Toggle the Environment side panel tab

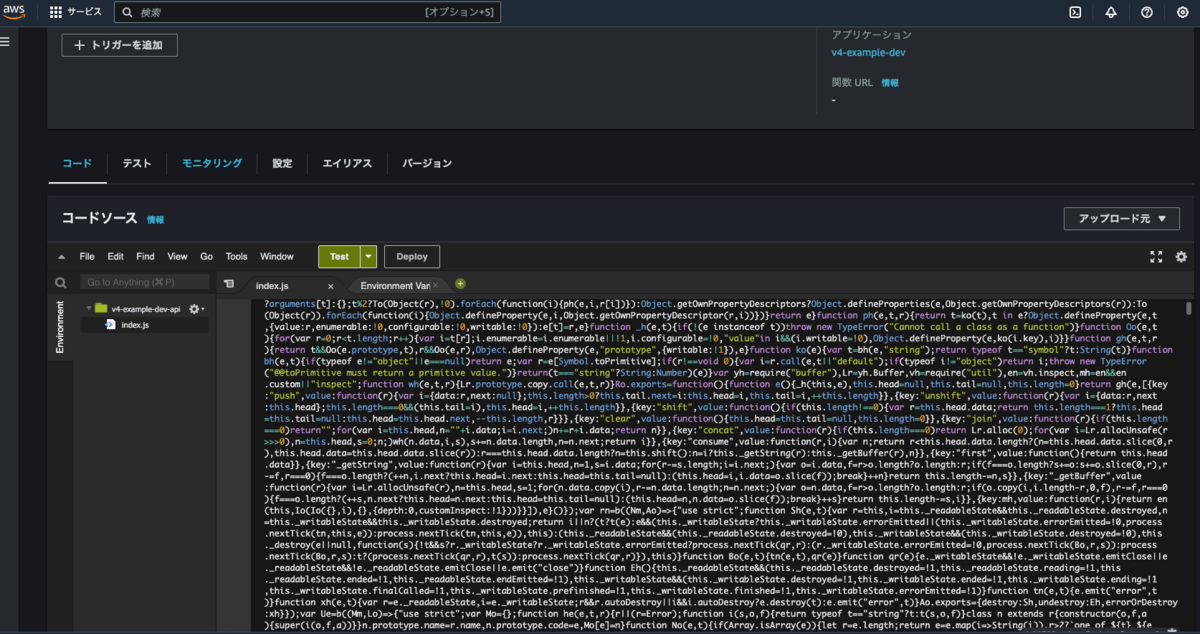59,326
